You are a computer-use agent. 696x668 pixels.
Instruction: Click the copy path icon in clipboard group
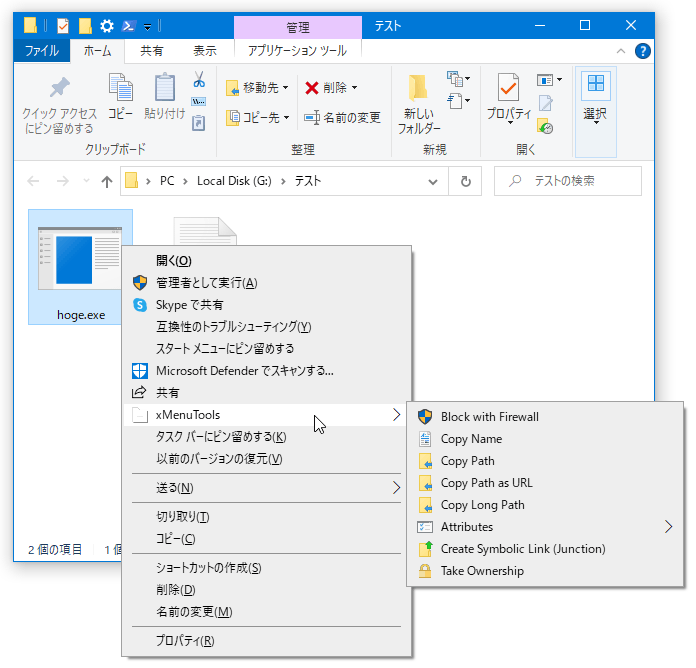[x=198, y=102]
